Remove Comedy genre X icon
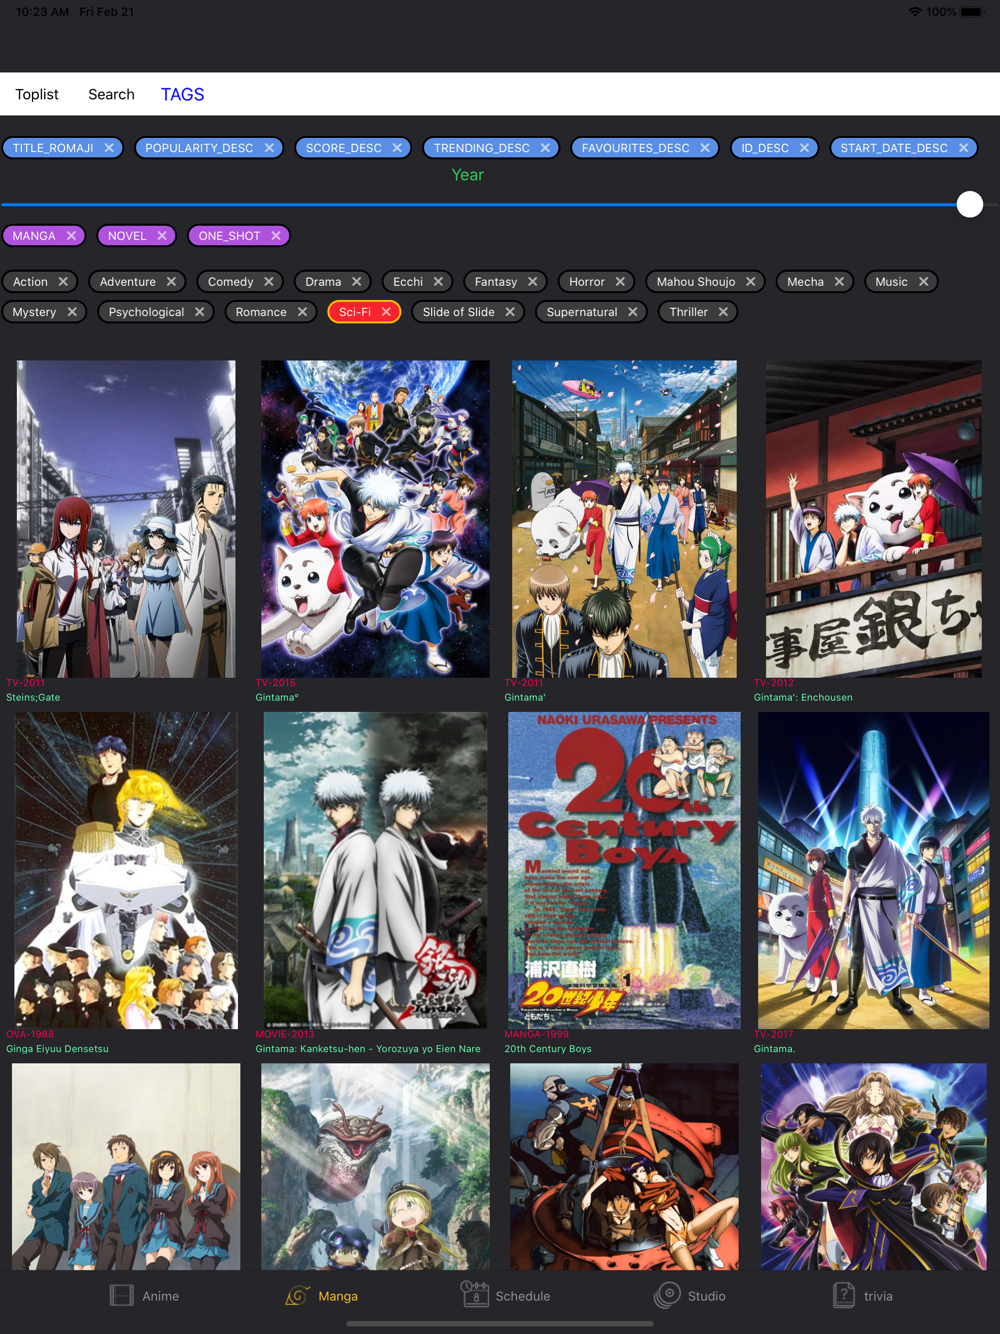 pyautogui.click(x=269, y=282)
